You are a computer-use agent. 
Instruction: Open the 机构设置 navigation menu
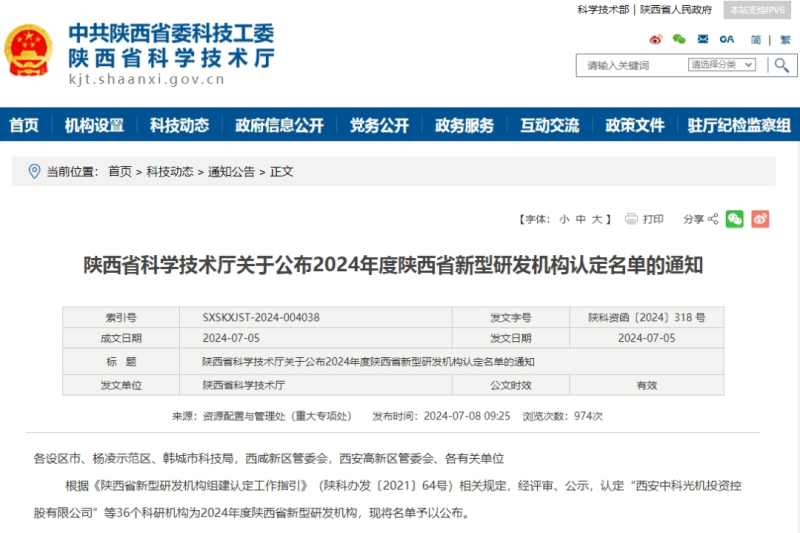coord(94,126)
